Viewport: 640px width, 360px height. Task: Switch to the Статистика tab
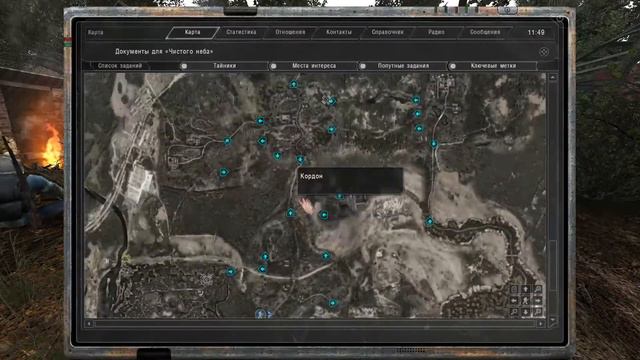coord(241,32)
